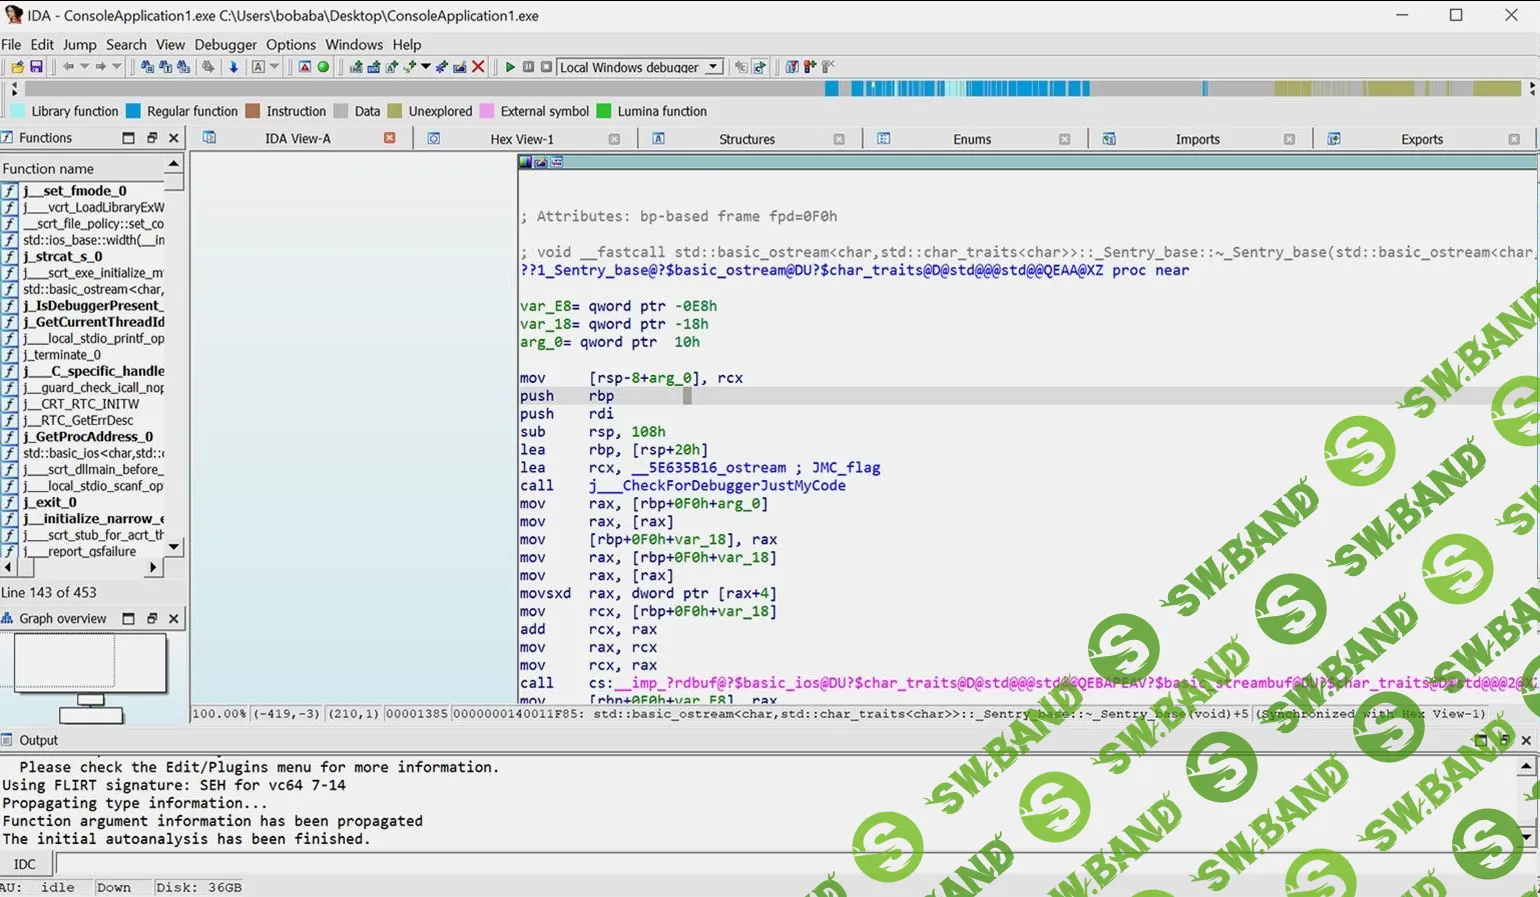Click the back navigation arrow in toolbar
Image resolution: width=1540 pixels, height=897 pixels.
68,67
